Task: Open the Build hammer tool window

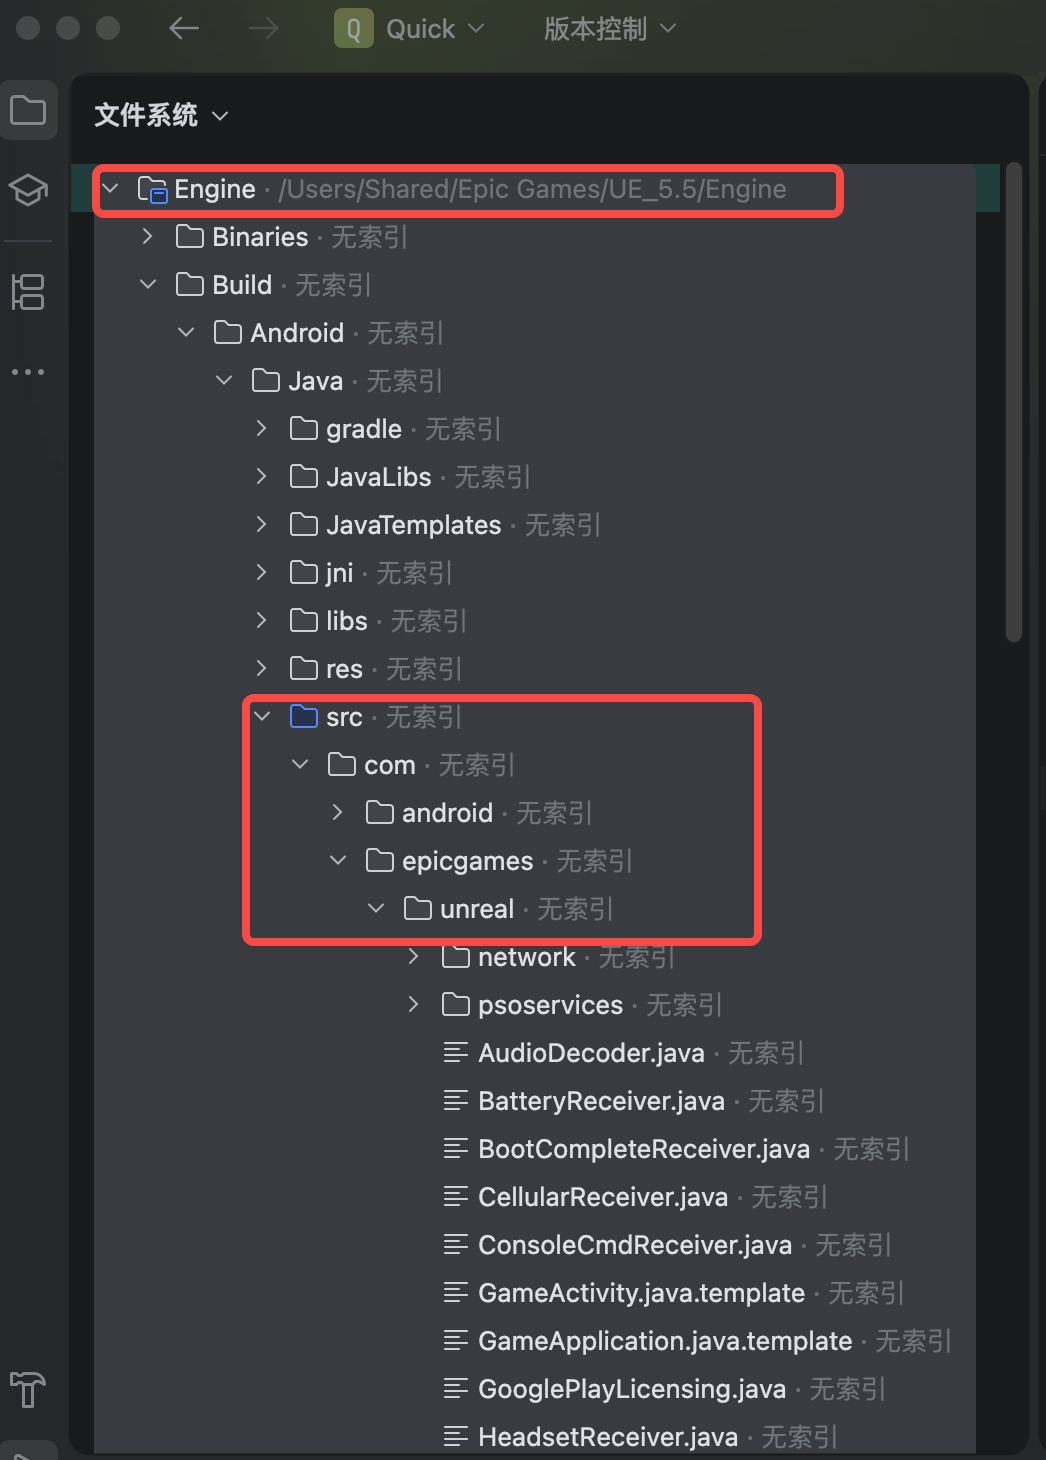Action: (28, 1389)
